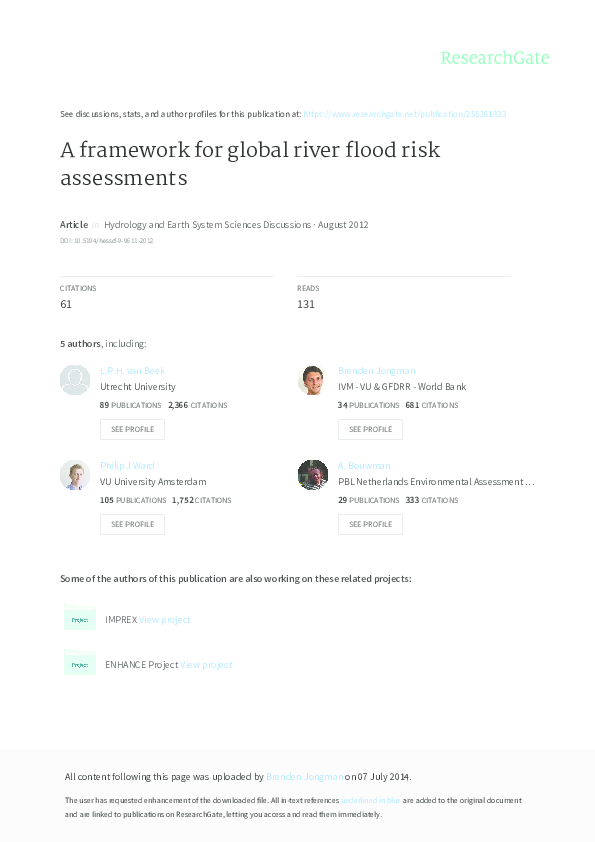Click the ResearchGate logo
Viewport: 595px width, 842px height.
point(494,58)
